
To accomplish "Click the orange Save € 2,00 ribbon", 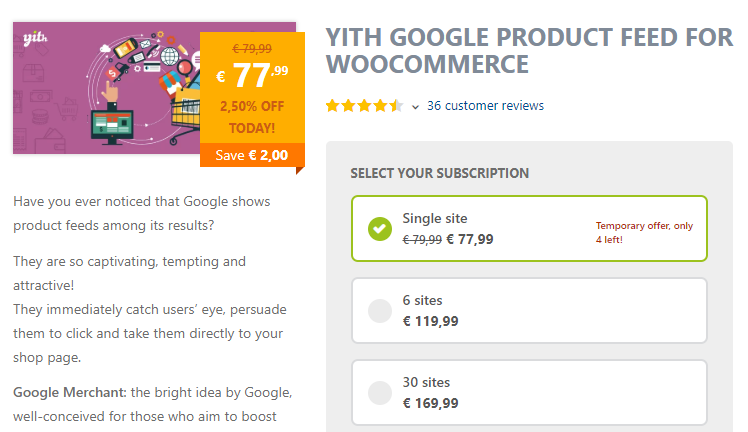I will click(x=252, y=155).
